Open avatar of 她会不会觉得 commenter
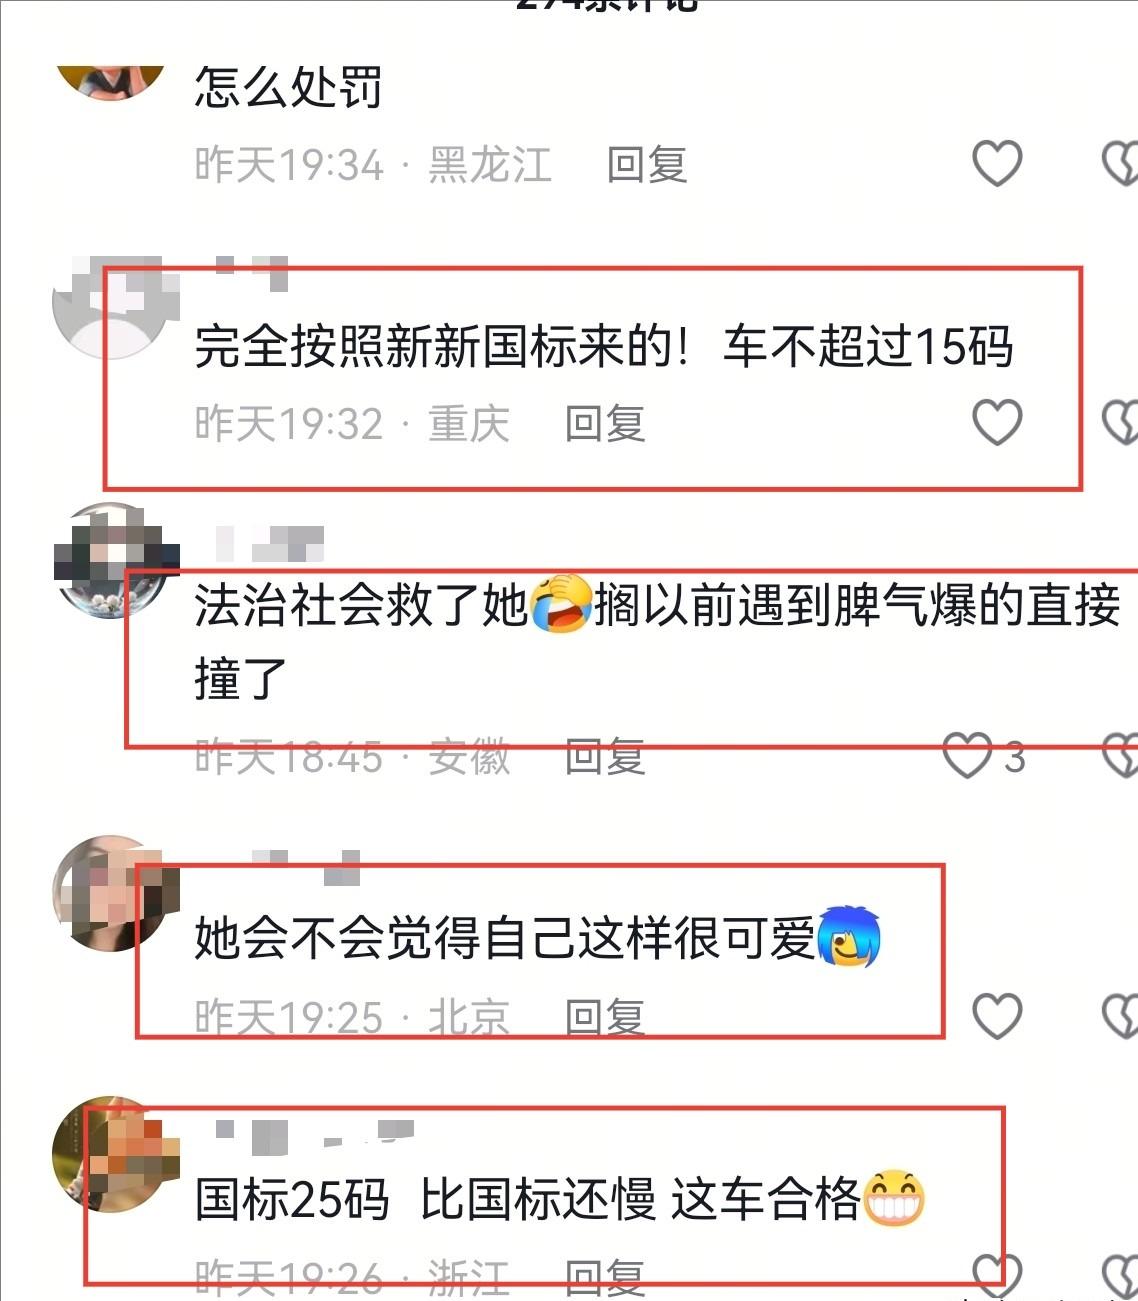1138x1301 pixels. tap(110, 894)
